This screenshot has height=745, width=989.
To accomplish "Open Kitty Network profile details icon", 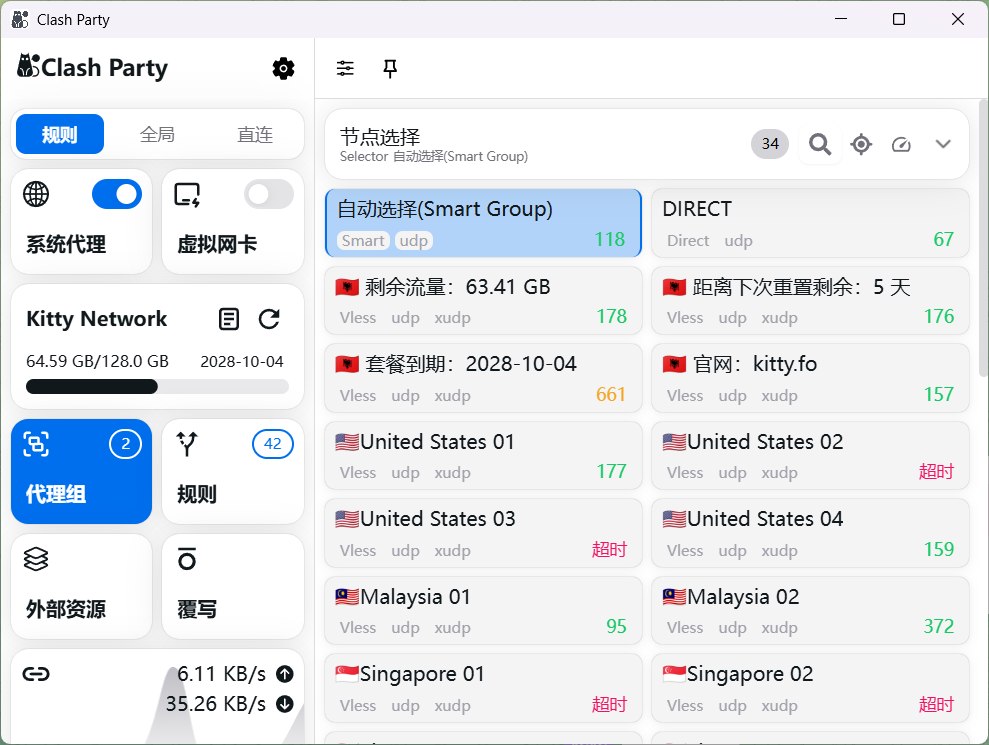I will (x=228, y=319).
